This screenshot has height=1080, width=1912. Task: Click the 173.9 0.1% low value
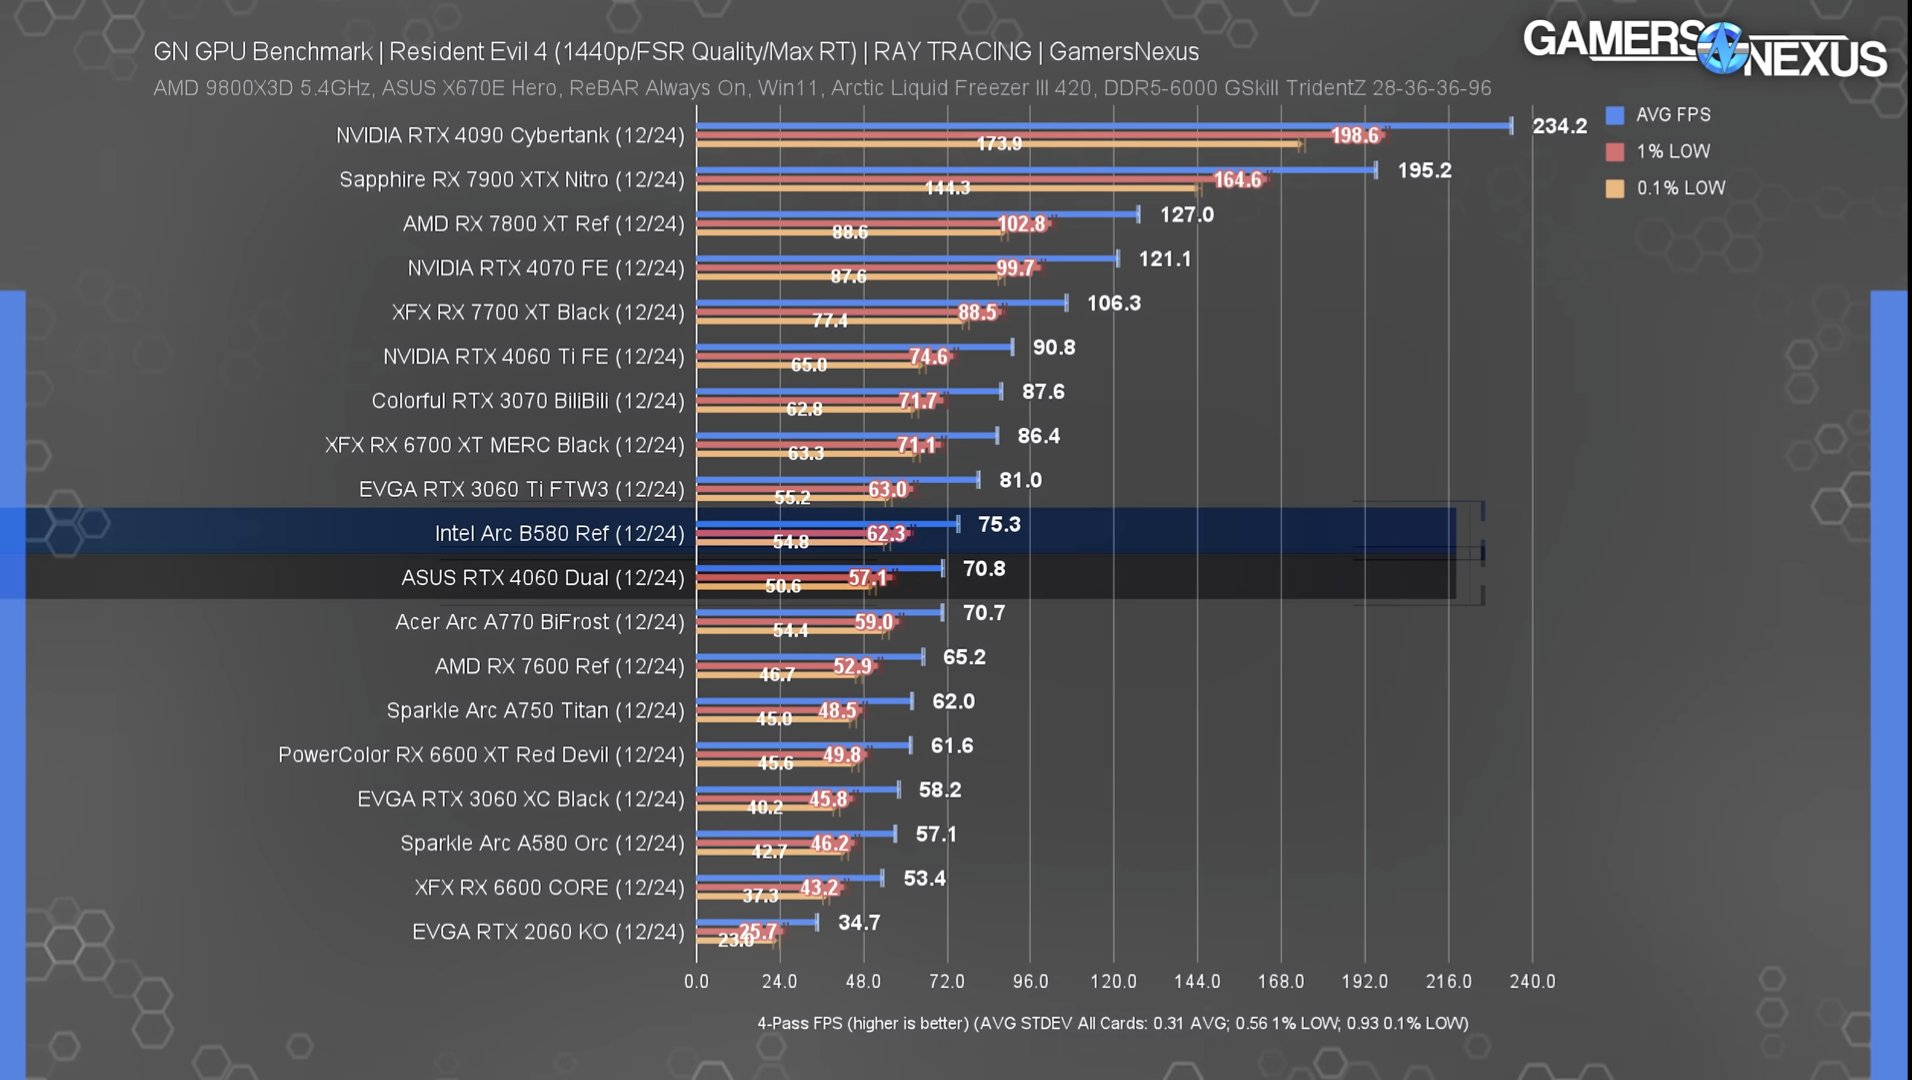[999, 144]
